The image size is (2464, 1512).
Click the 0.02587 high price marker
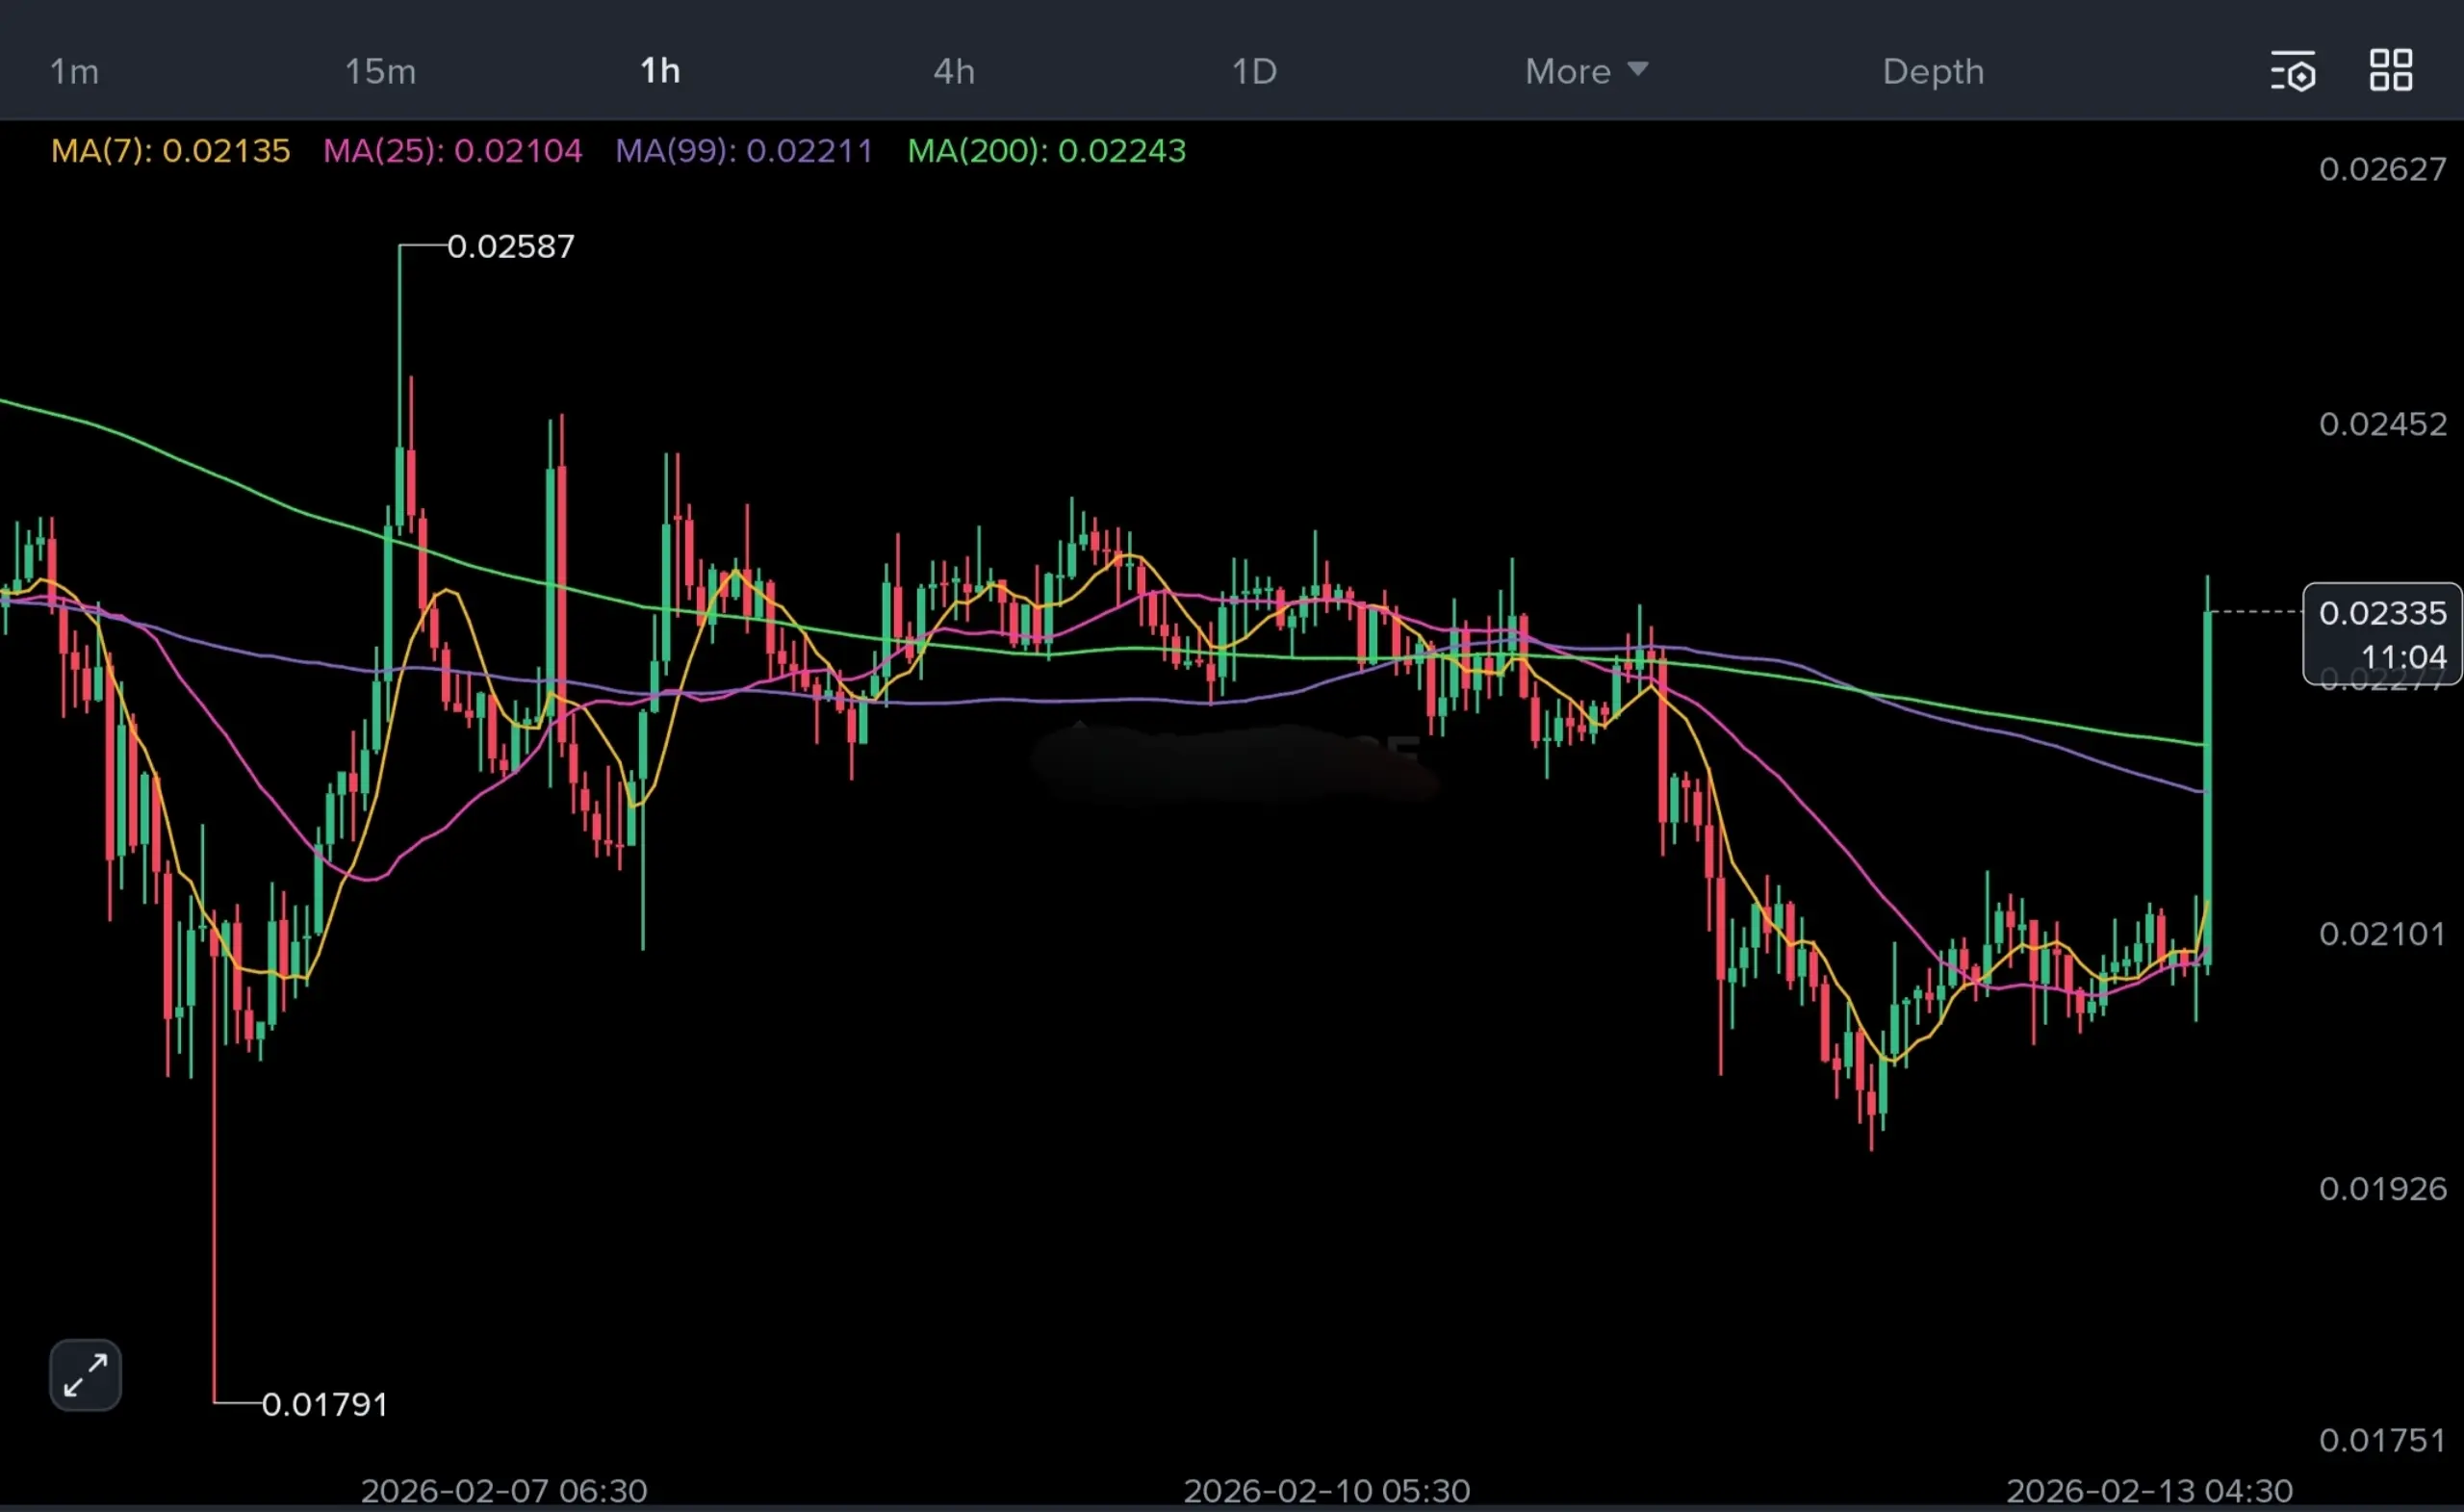click(x=510, y=246)
